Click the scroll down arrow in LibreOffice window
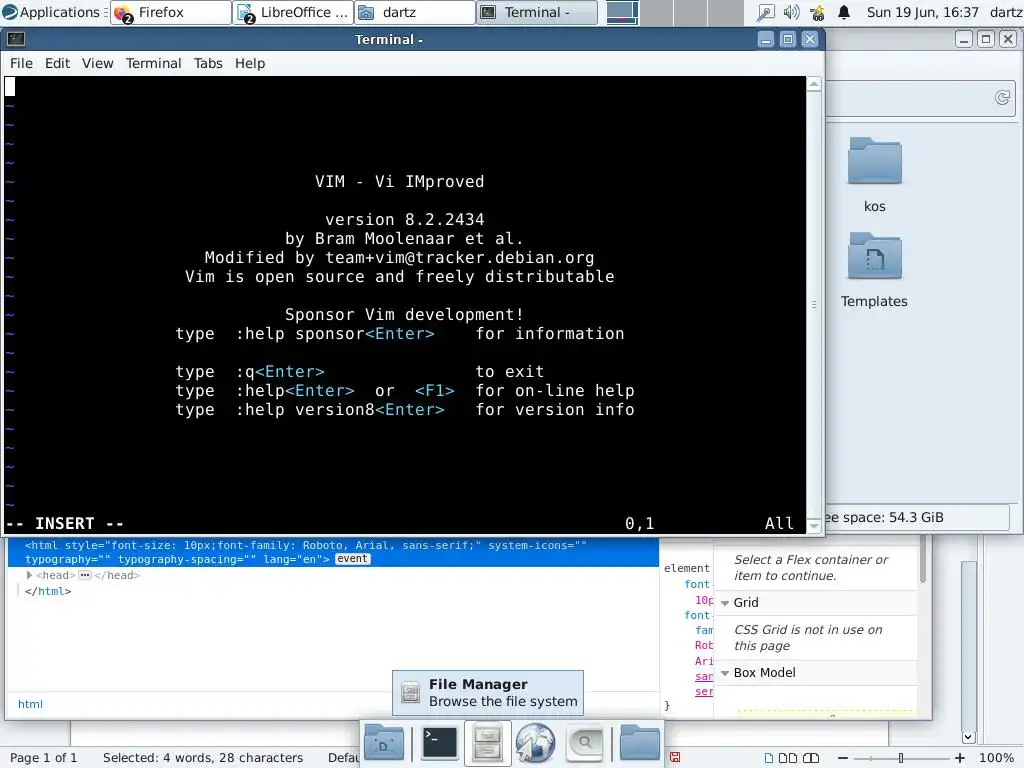The image size is (1024, 768). pyautogui.click(x=968, y=737)
